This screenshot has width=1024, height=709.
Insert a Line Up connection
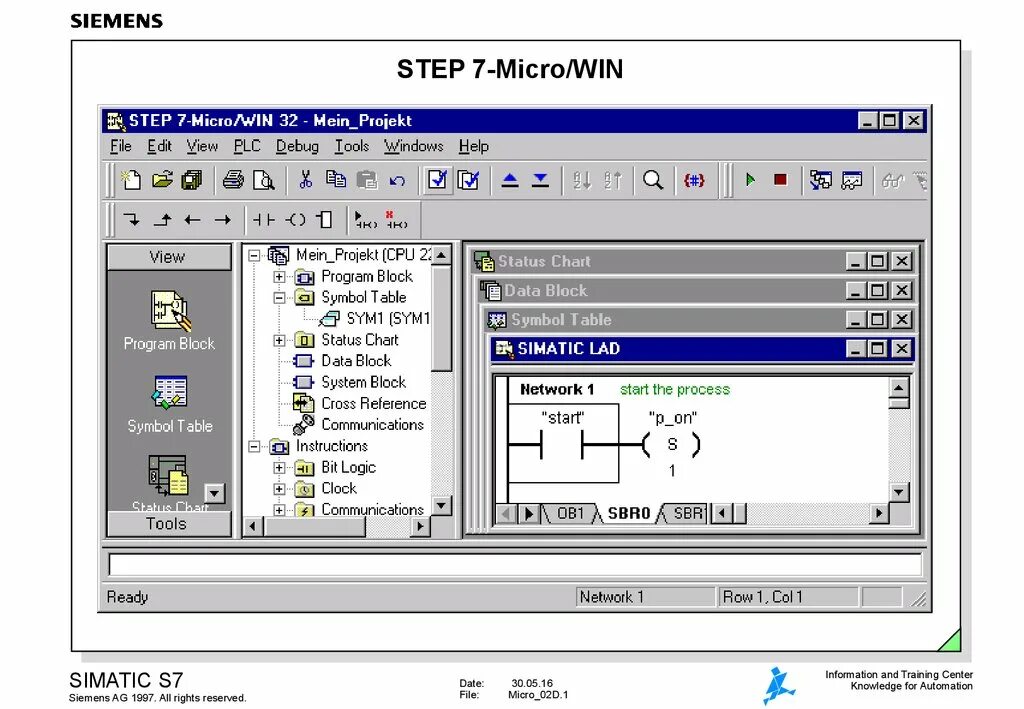163,220
